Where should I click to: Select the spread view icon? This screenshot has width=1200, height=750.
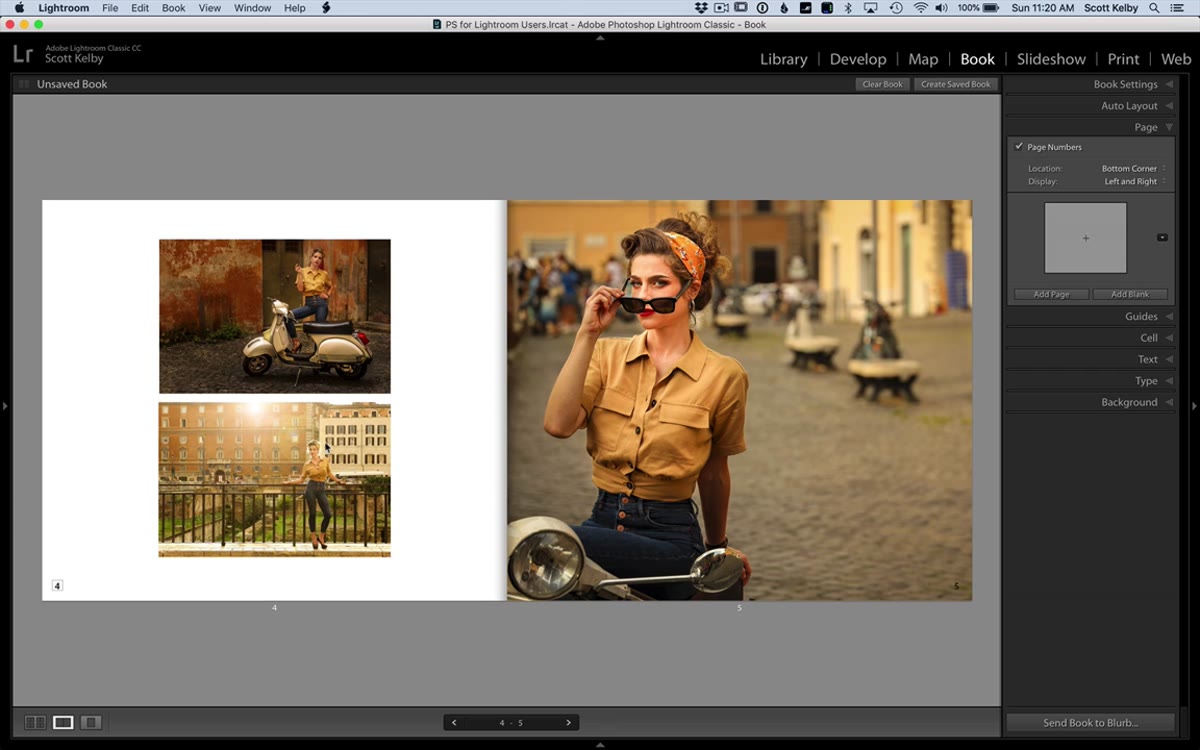(63, 722)
